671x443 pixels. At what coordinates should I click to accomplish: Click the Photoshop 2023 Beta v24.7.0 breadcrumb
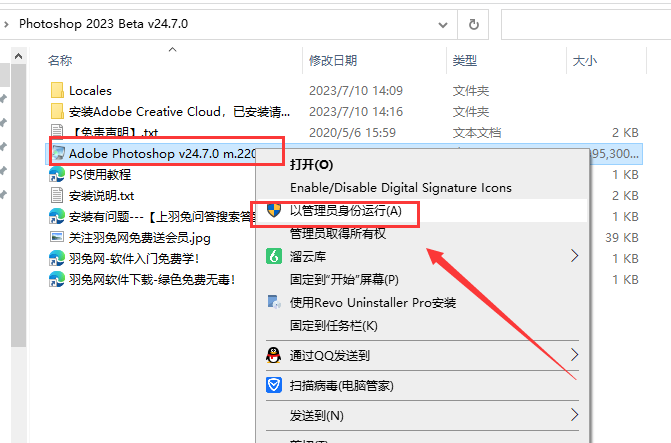[x=104, y=24]
